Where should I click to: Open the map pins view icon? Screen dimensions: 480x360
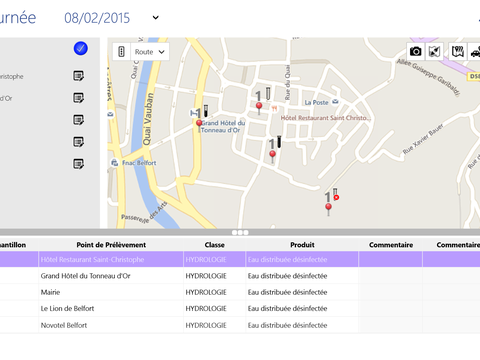pos(458,51)
